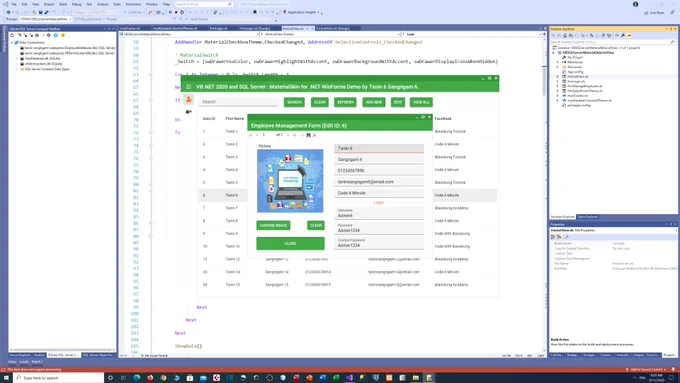Expand modCenter.vb in Solution Explorer
The image size is (680, 383).
pos(558,95)
